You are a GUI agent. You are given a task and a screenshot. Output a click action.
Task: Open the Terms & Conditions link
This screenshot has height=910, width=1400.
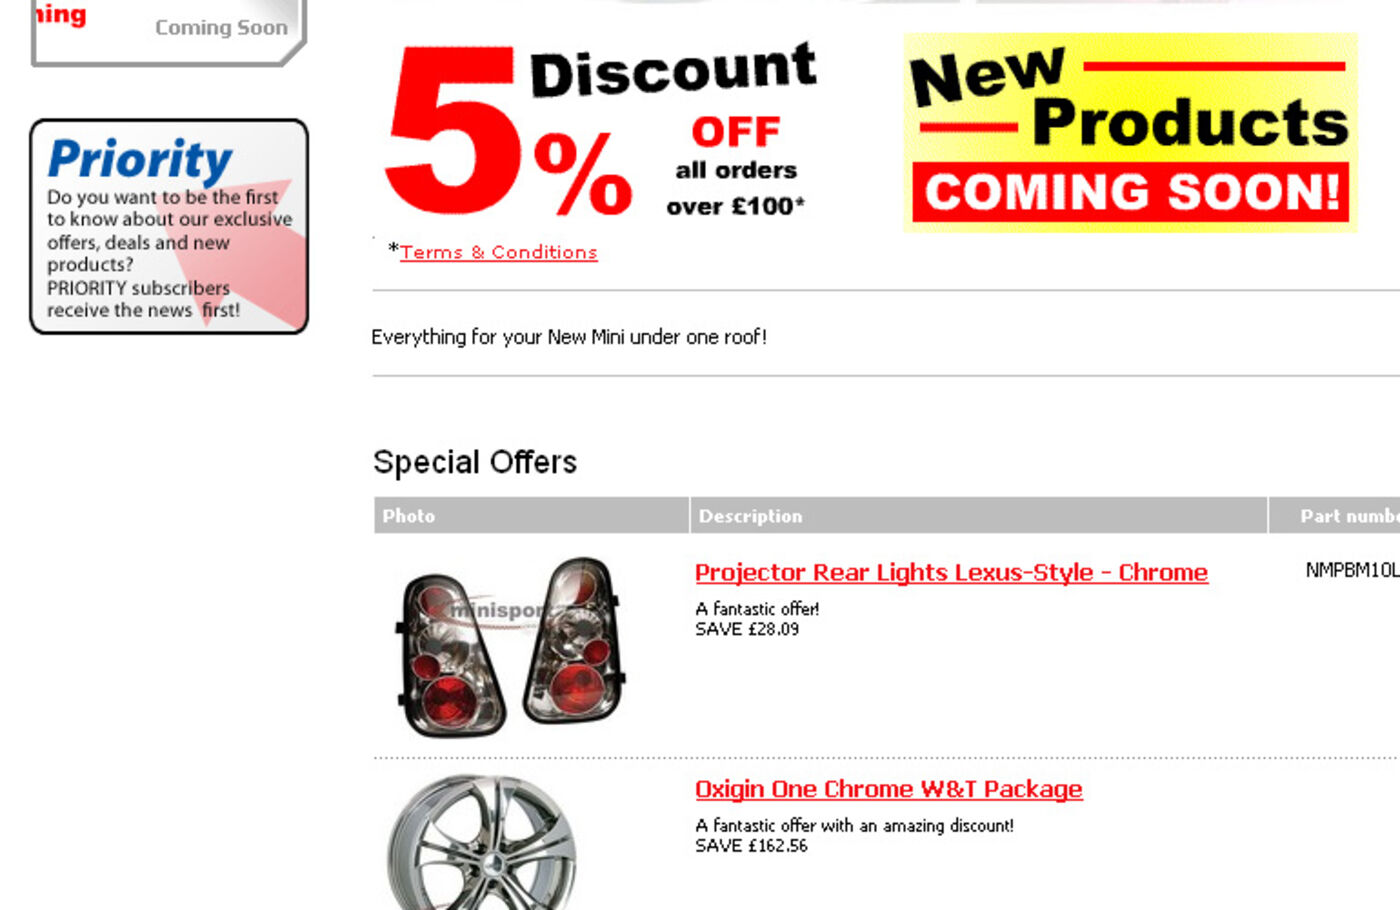point(498,252)
